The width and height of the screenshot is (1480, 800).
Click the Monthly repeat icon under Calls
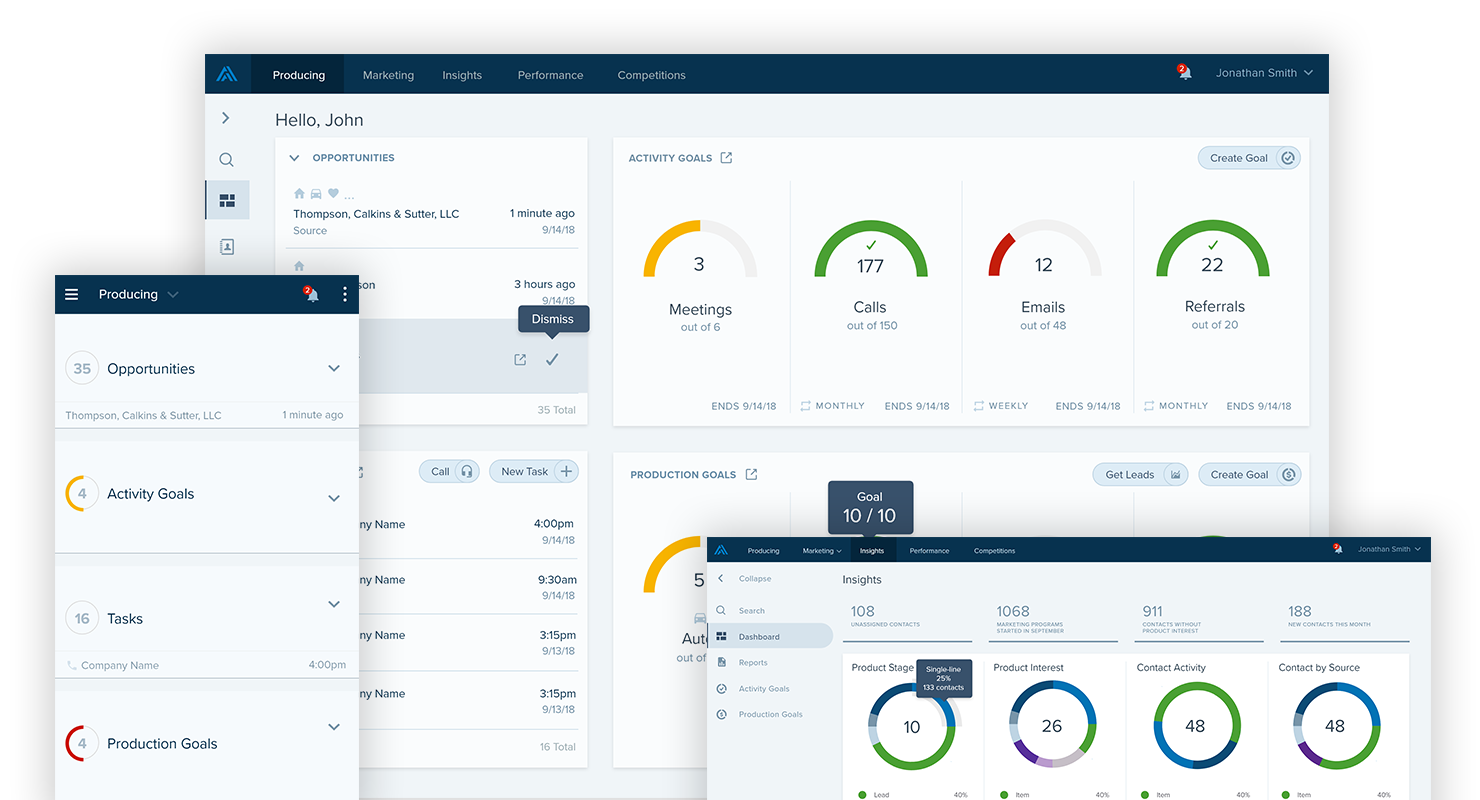(806, 406)
